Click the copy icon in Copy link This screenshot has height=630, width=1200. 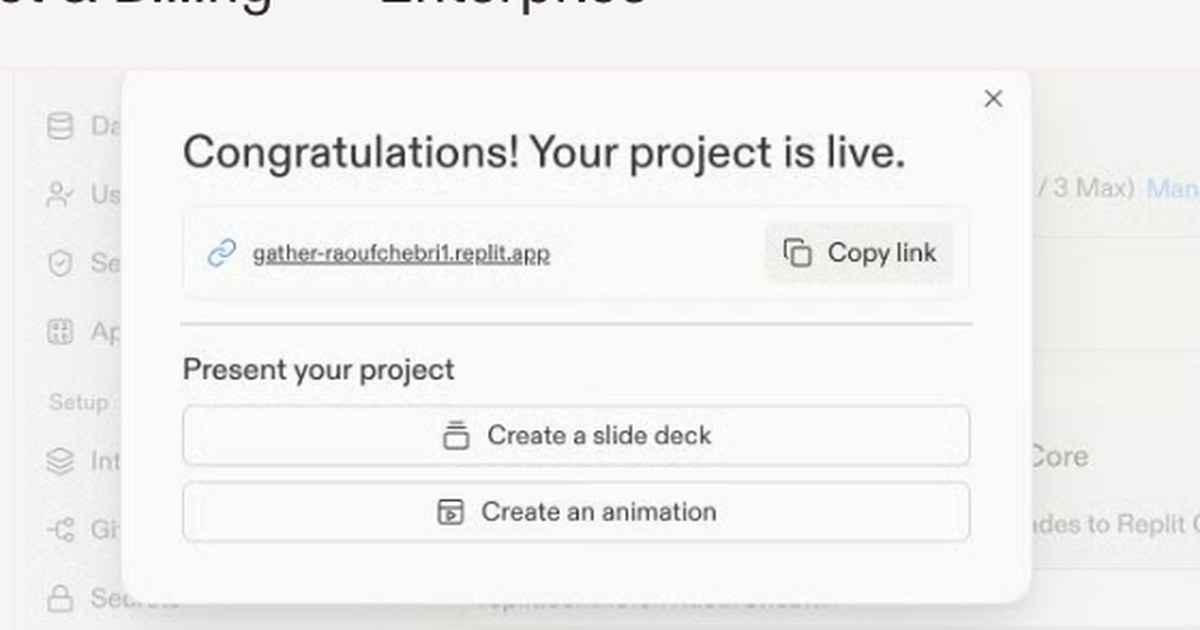(797, 254)
